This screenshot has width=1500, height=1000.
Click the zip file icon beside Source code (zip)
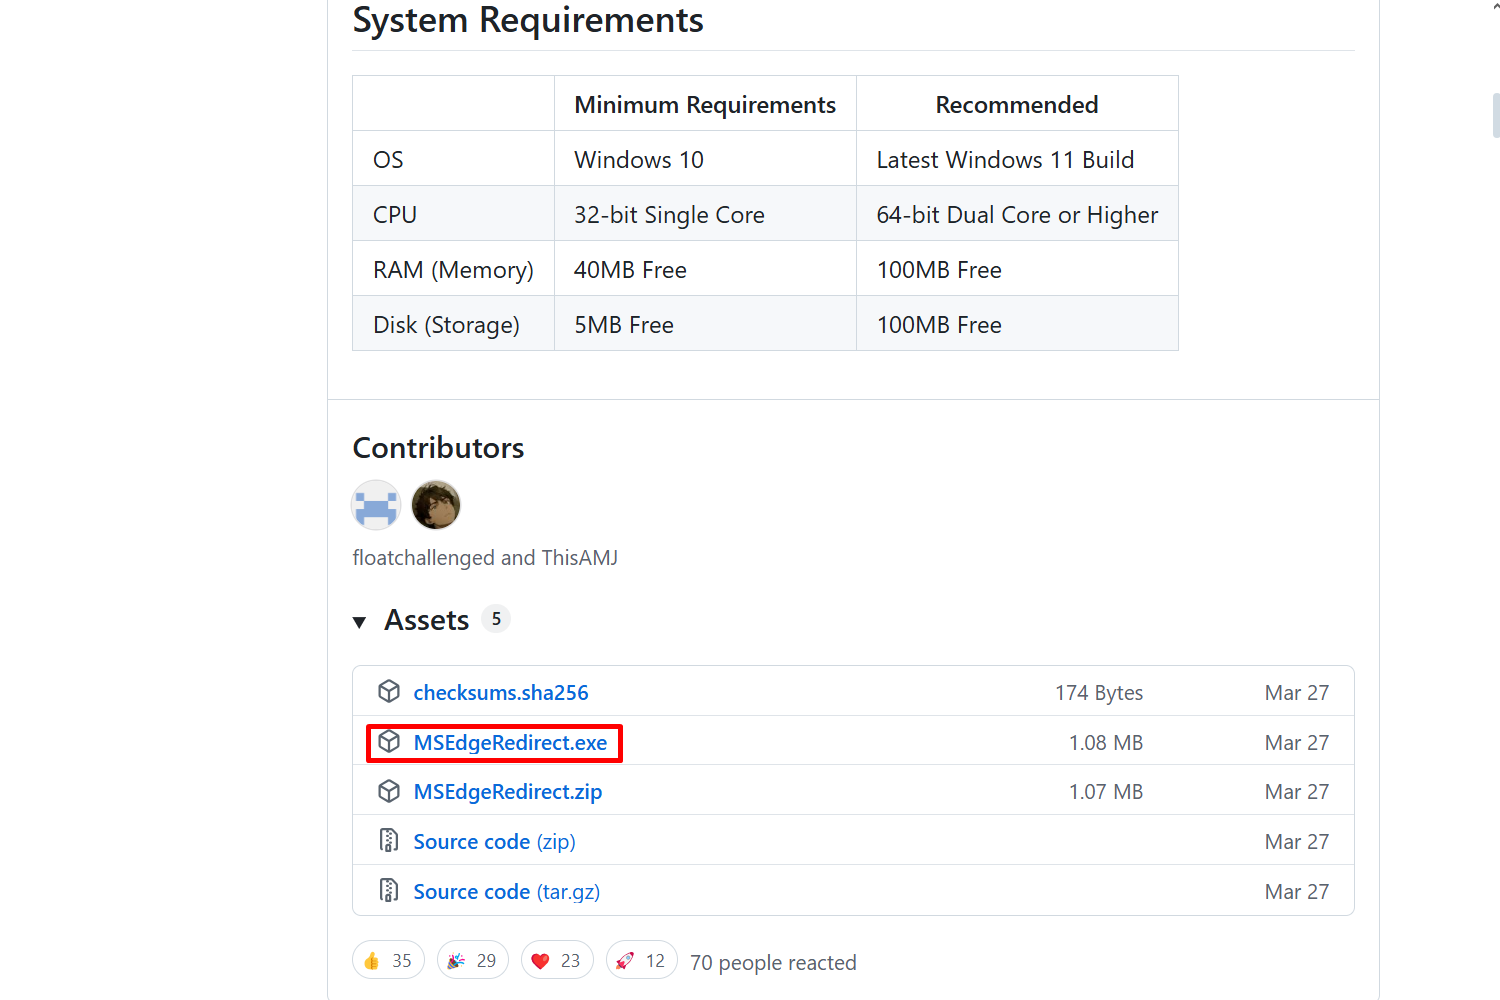pyautogui.click(x=389, y=841)
